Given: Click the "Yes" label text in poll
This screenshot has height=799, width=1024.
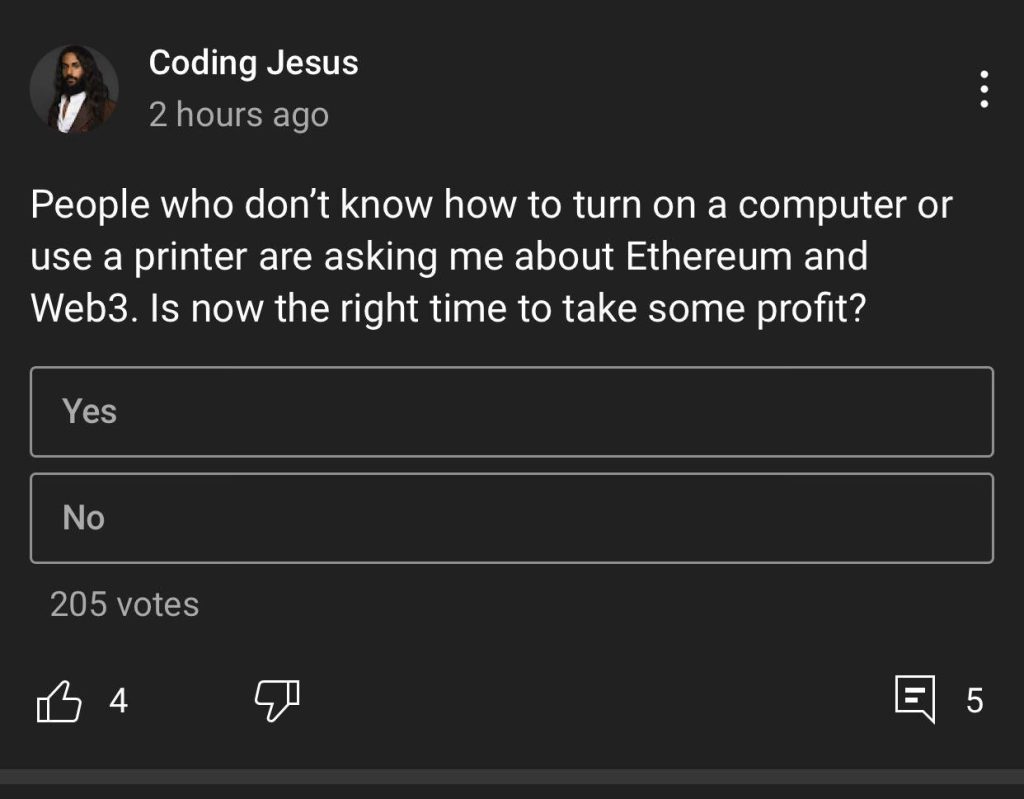Looking at the screenshot, I should click(89, 412).
